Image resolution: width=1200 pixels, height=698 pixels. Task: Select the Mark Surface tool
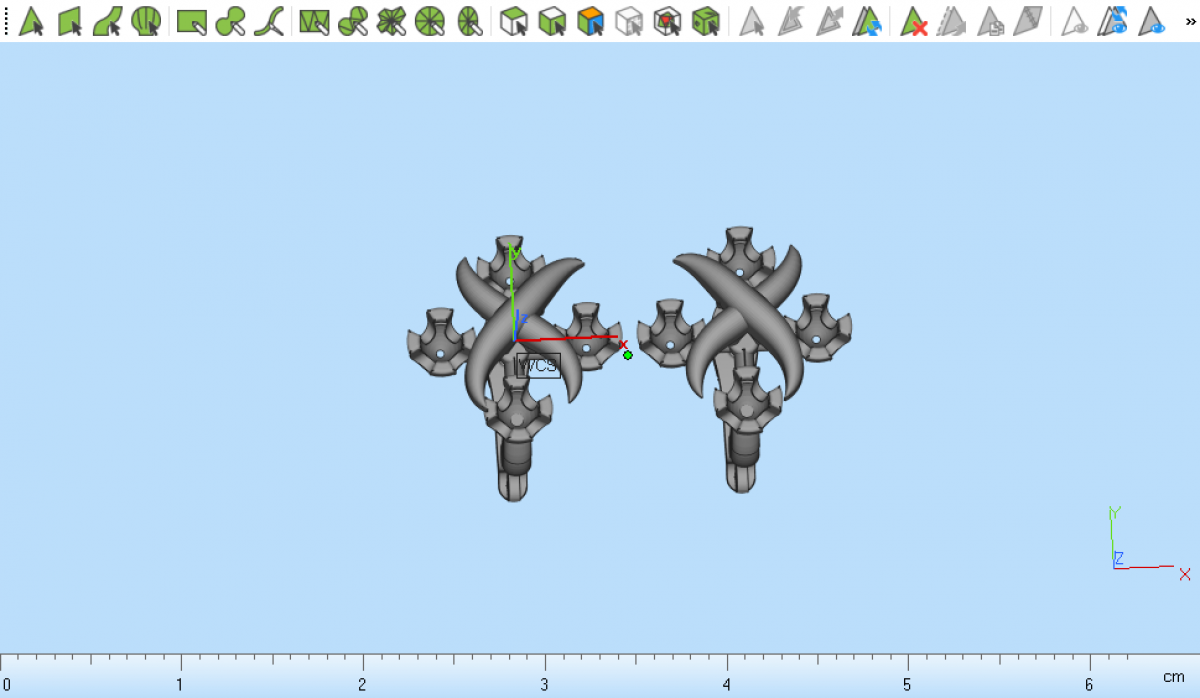(108, 20)
